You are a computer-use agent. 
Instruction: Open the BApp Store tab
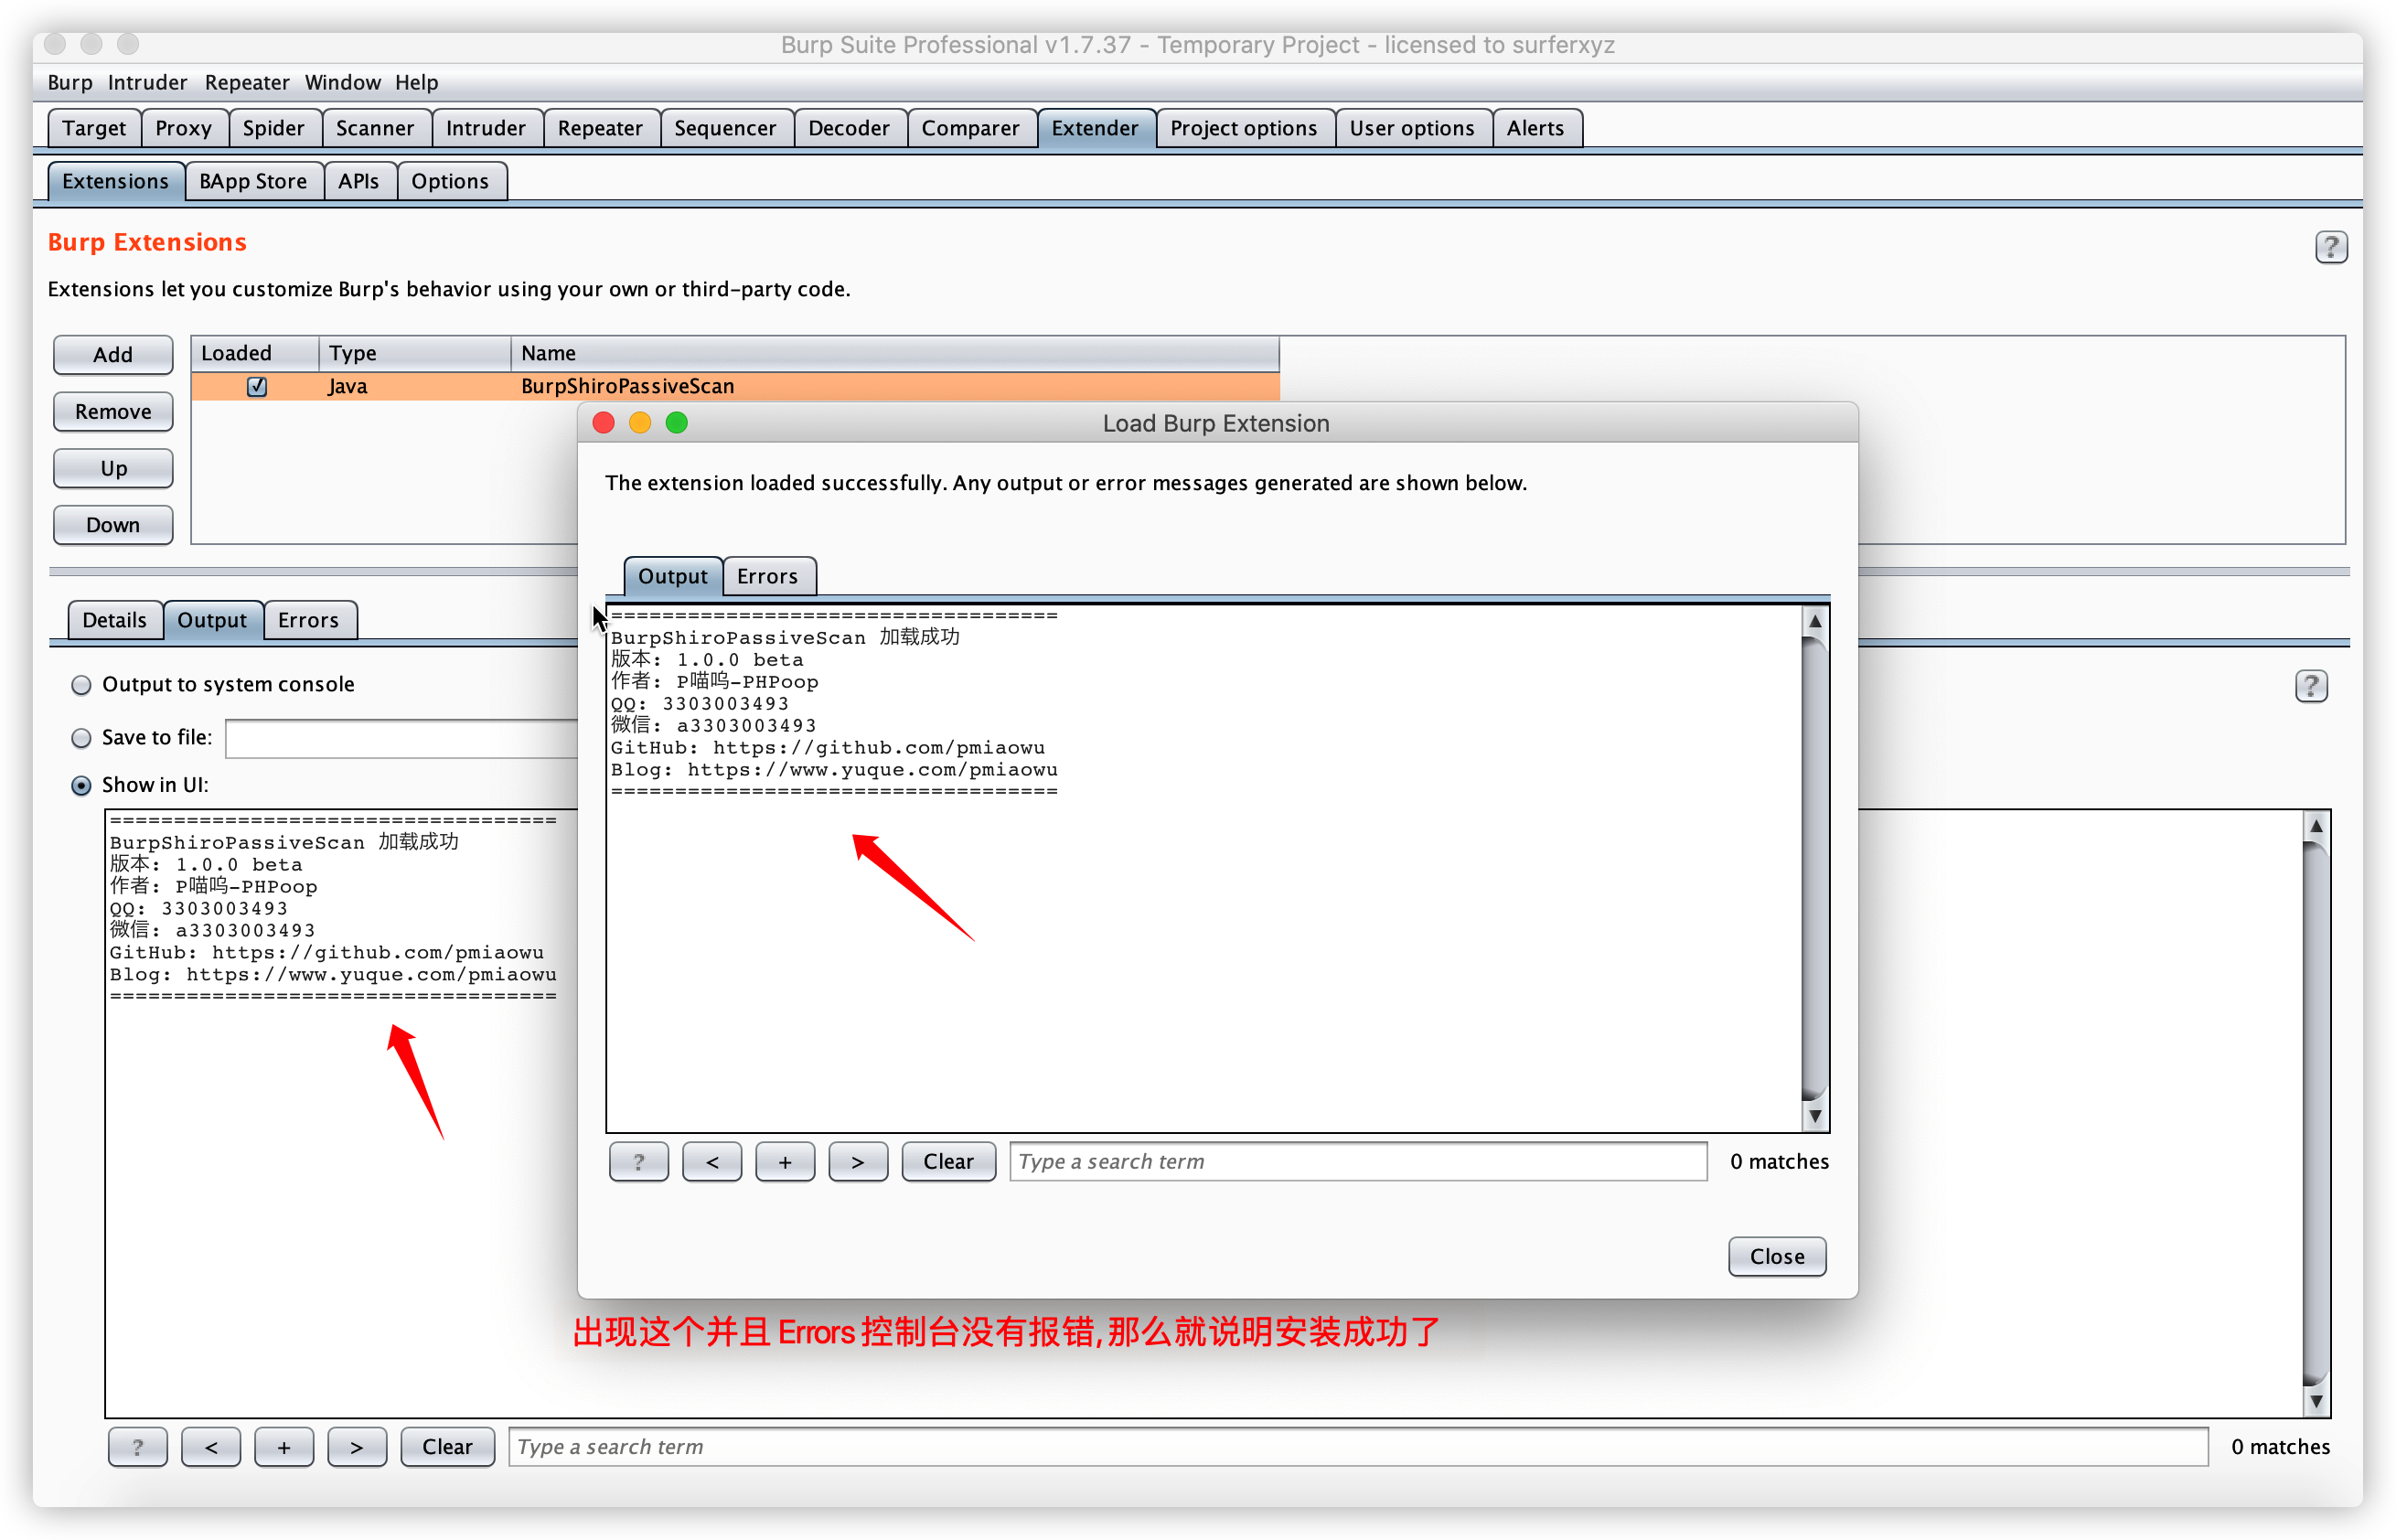coord(252,181)
